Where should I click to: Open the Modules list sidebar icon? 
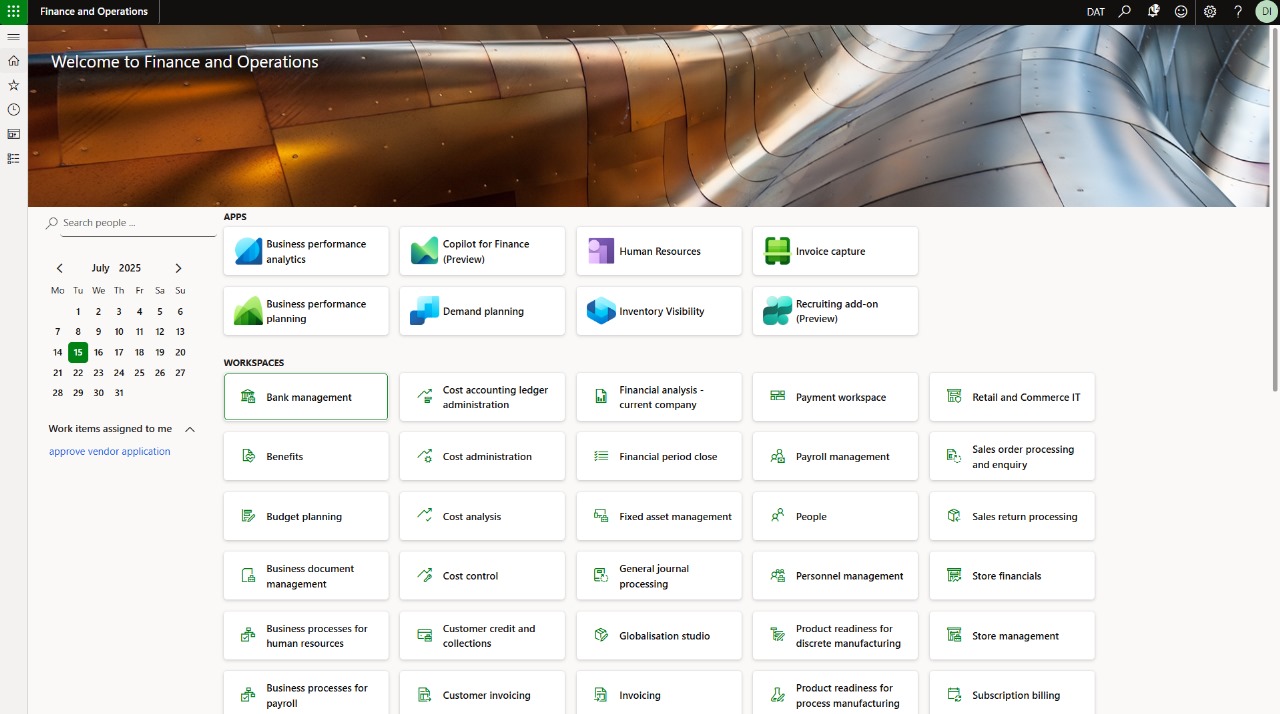click(x=13, y=158)
